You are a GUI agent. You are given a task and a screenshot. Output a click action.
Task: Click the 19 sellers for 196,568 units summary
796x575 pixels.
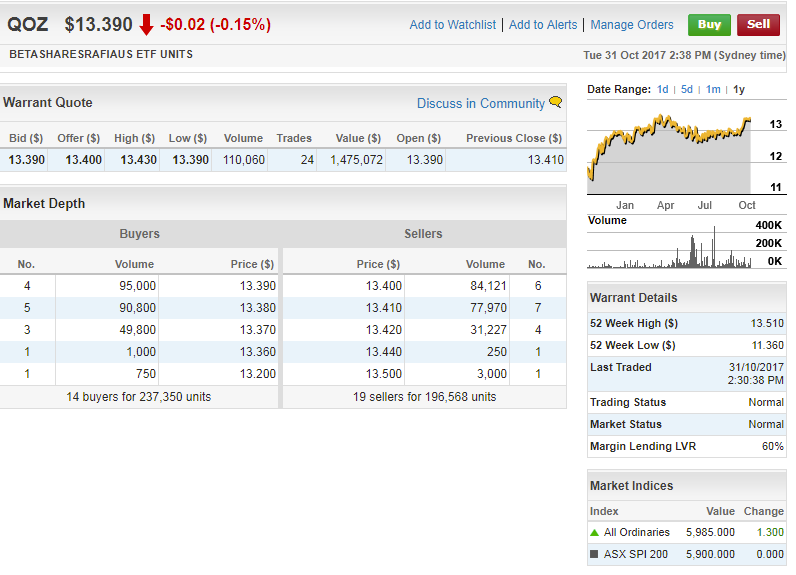pyautogui.click(x=424, y=397)
